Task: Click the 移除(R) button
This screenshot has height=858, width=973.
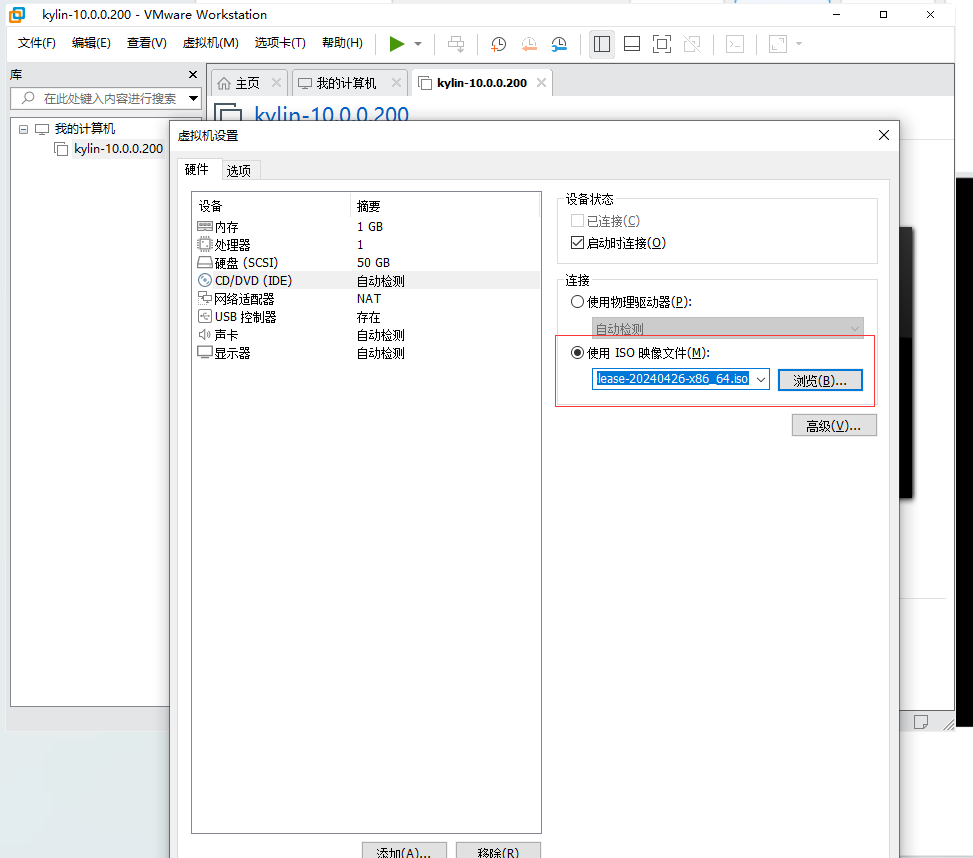Action: (x=498, y=851)
